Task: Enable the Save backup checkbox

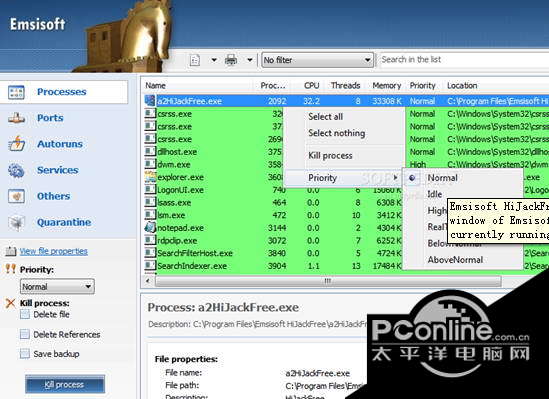Action: [x=25, y=354]
